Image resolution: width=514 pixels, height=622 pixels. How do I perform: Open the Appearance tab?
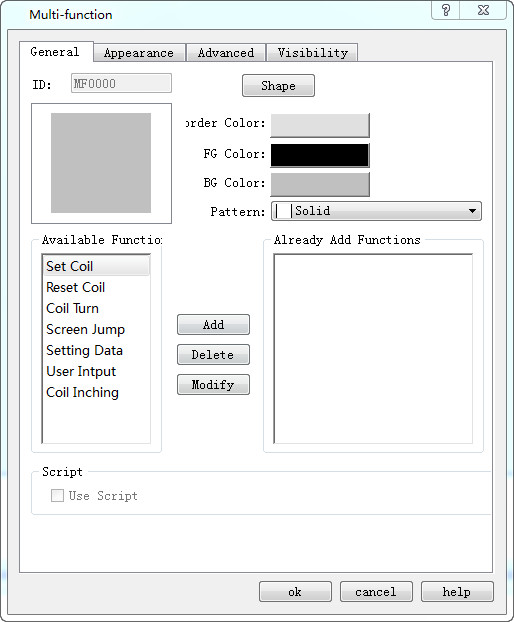tap(139, 53)
